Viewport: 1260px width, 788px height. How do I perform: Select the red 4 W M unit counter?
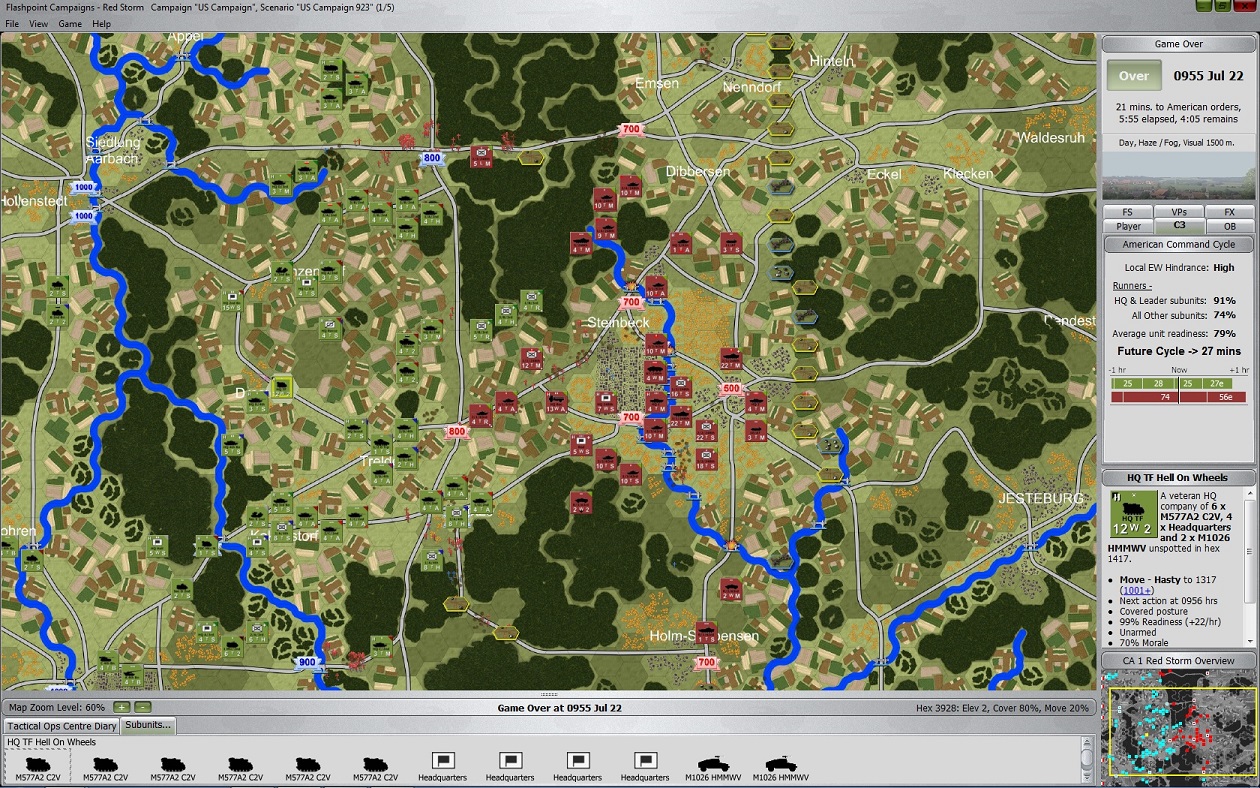(x=656, y=373)
